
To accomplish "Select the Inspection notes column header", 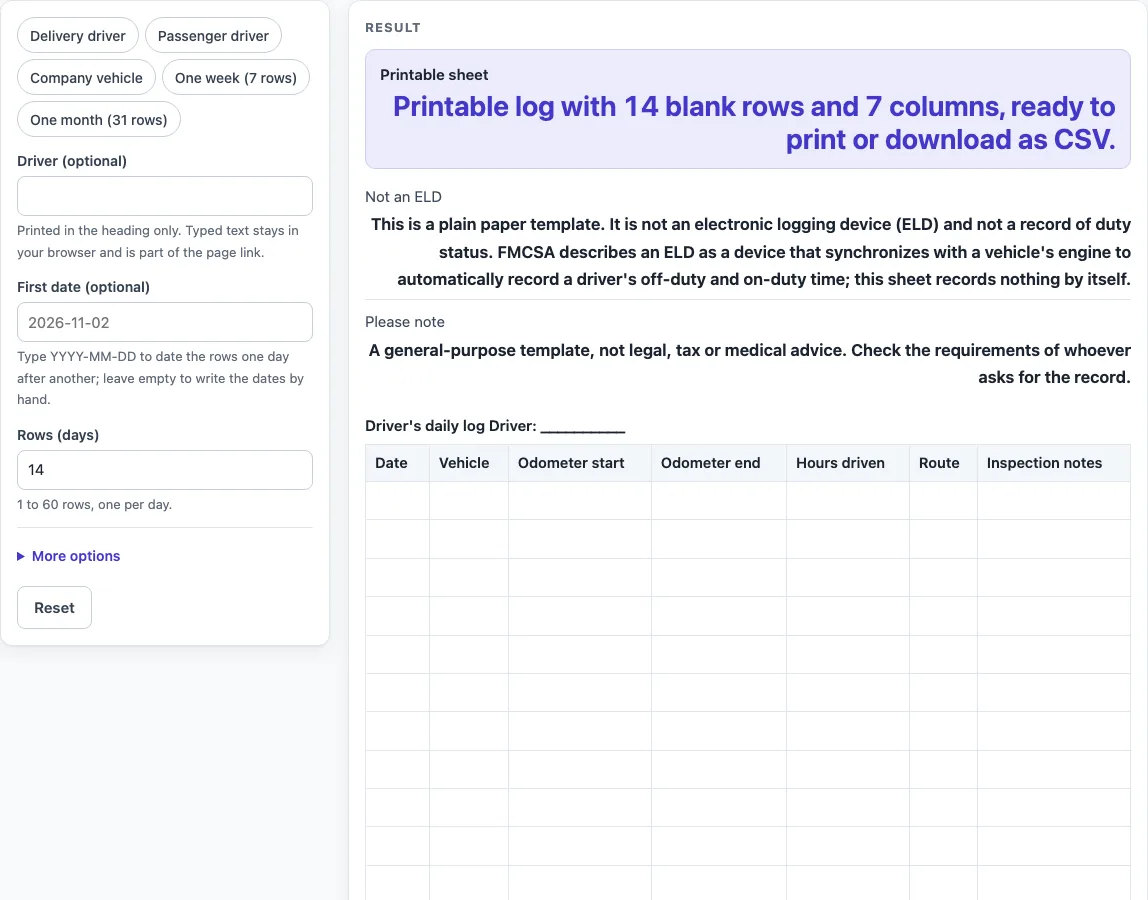I will (x=1054, y=463).
